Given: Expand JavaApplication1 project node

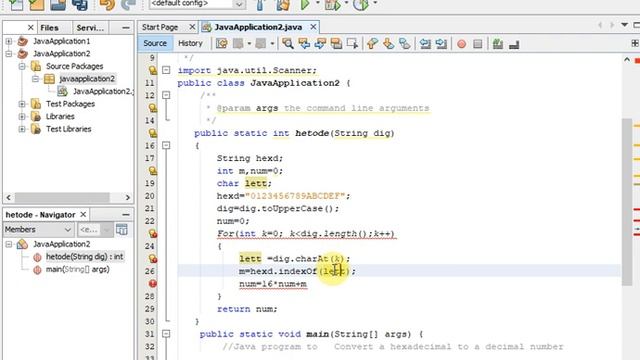Looking at the screenshot, I should (x=9, y=41).
